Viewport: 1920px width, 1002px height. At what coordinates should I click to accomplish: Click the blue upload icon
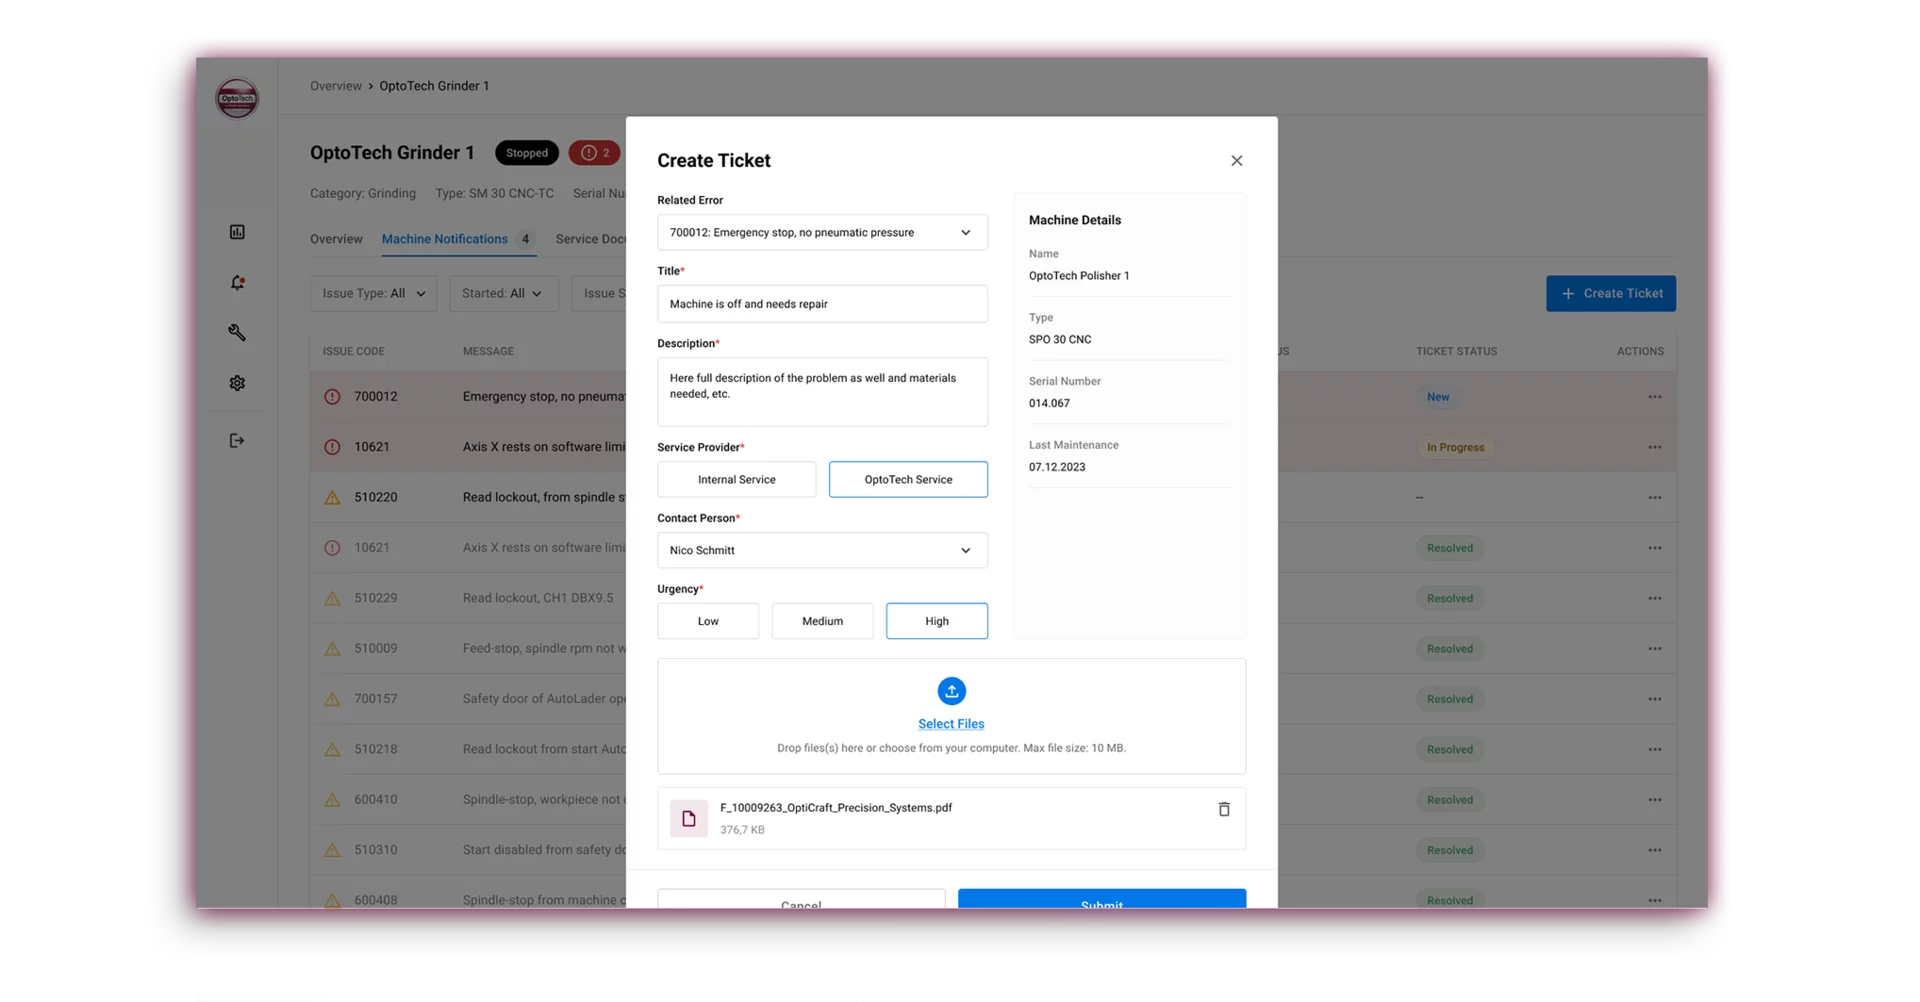click(951, 691)
